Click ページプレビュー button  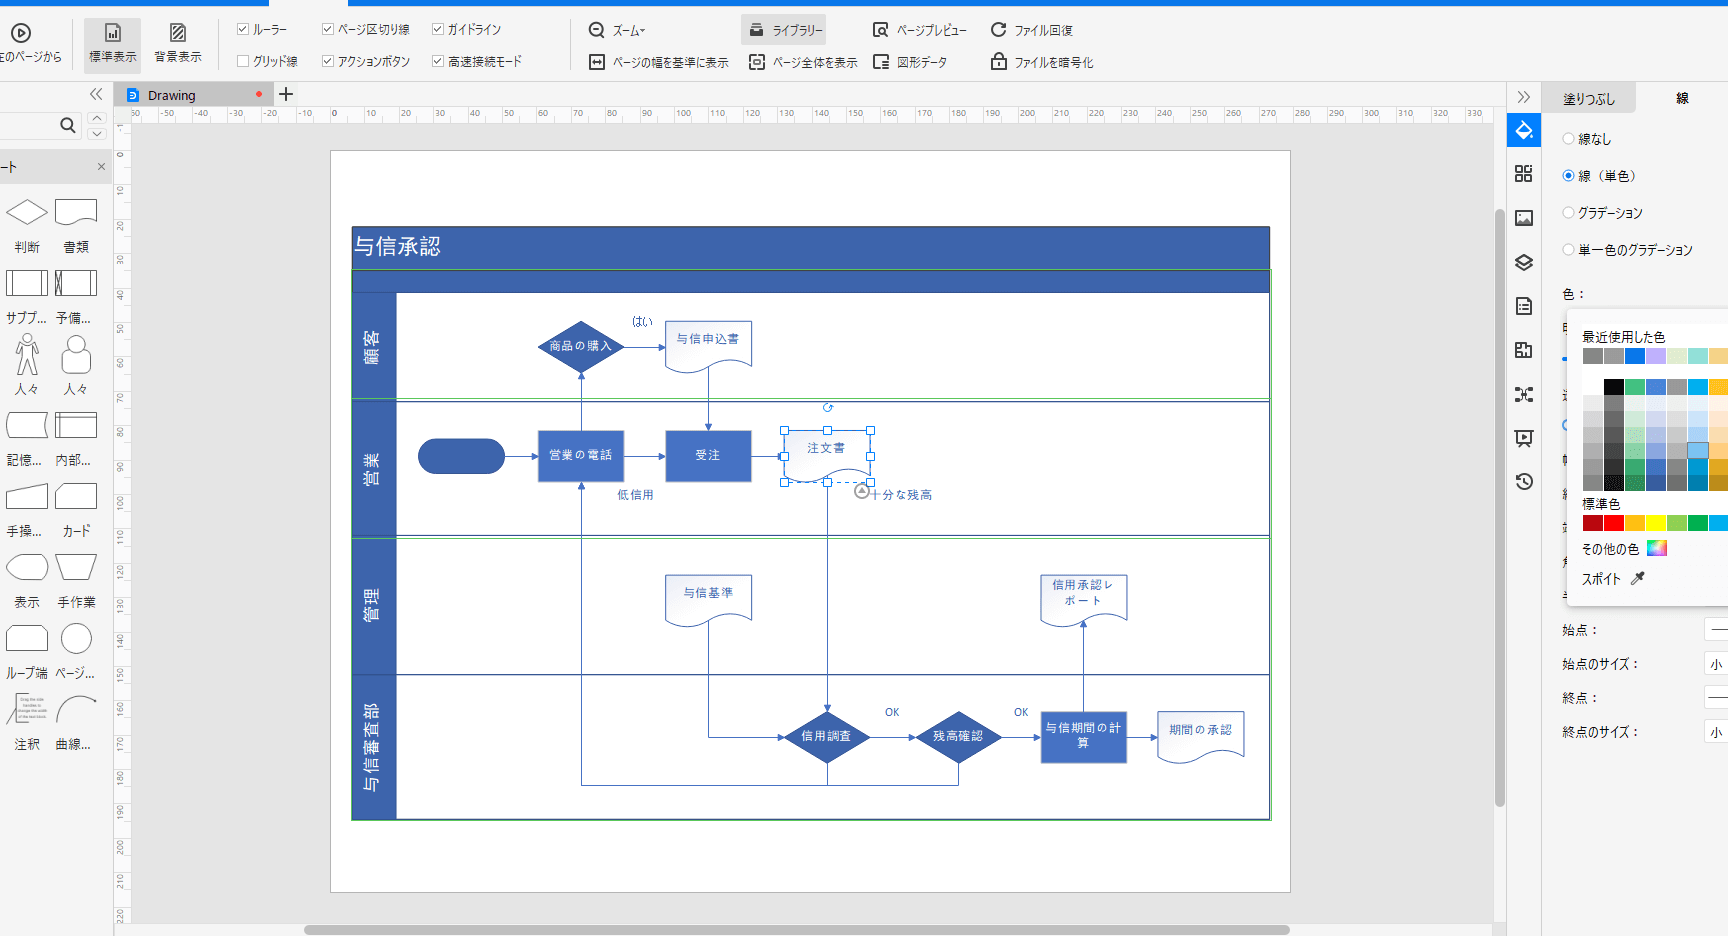pyautogui.click(x=920, y=30)
